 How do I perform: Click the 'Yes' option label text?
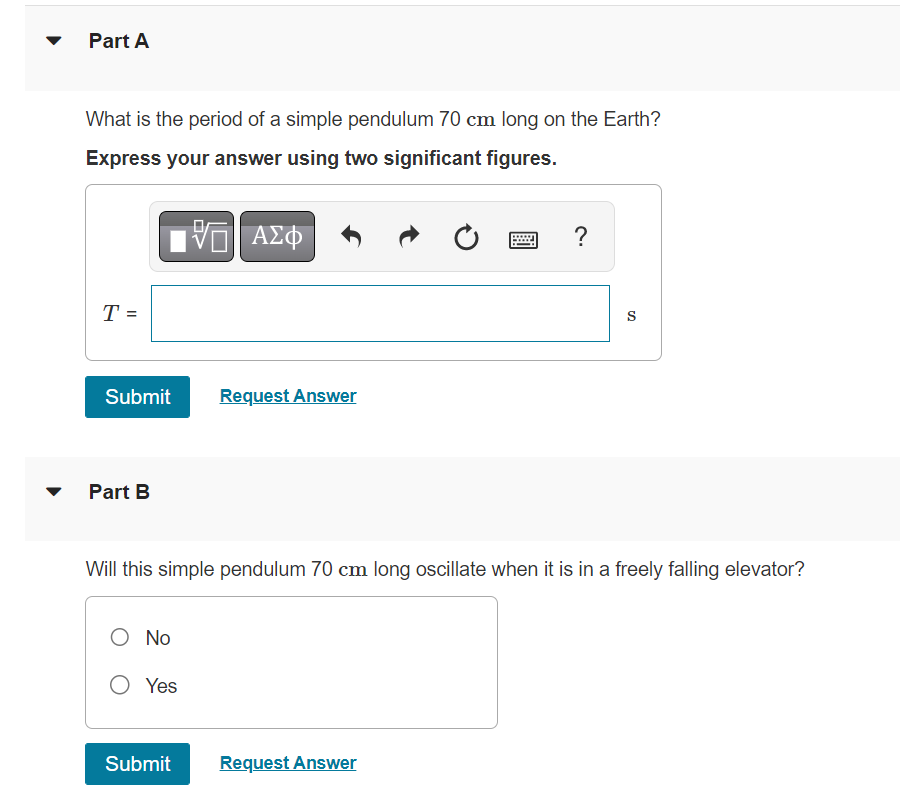(161, 686)
